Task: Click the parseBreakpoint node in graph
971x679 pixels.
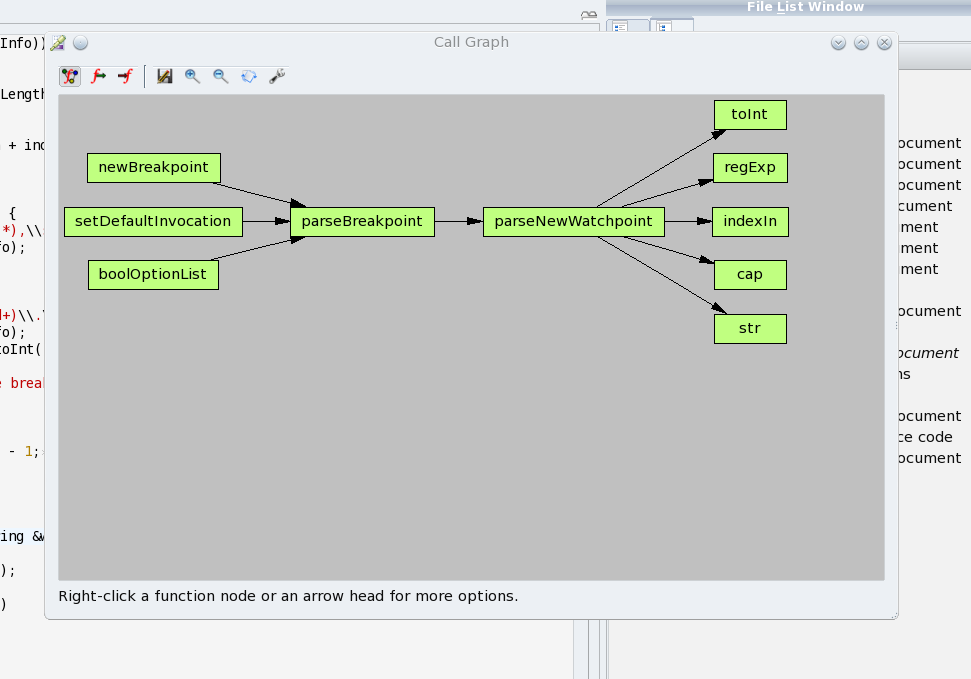Action: pos(362,222)
